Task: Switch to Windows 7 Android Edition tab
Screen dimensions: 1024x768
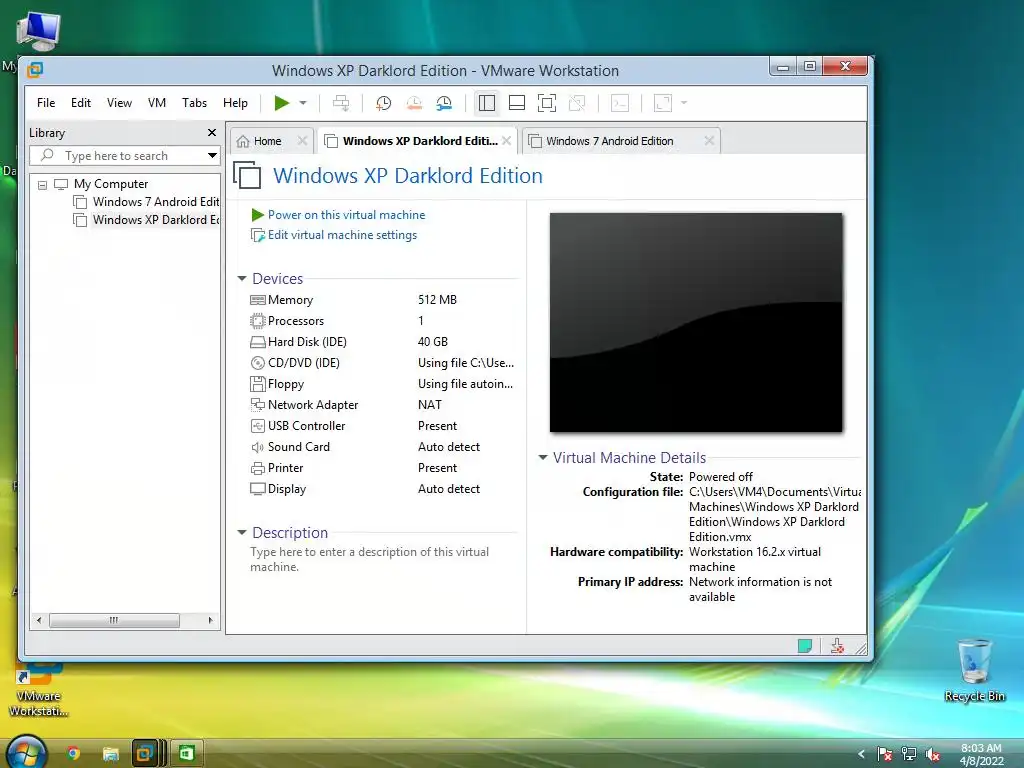Action: pyautogui.click(x=609, y=141)
